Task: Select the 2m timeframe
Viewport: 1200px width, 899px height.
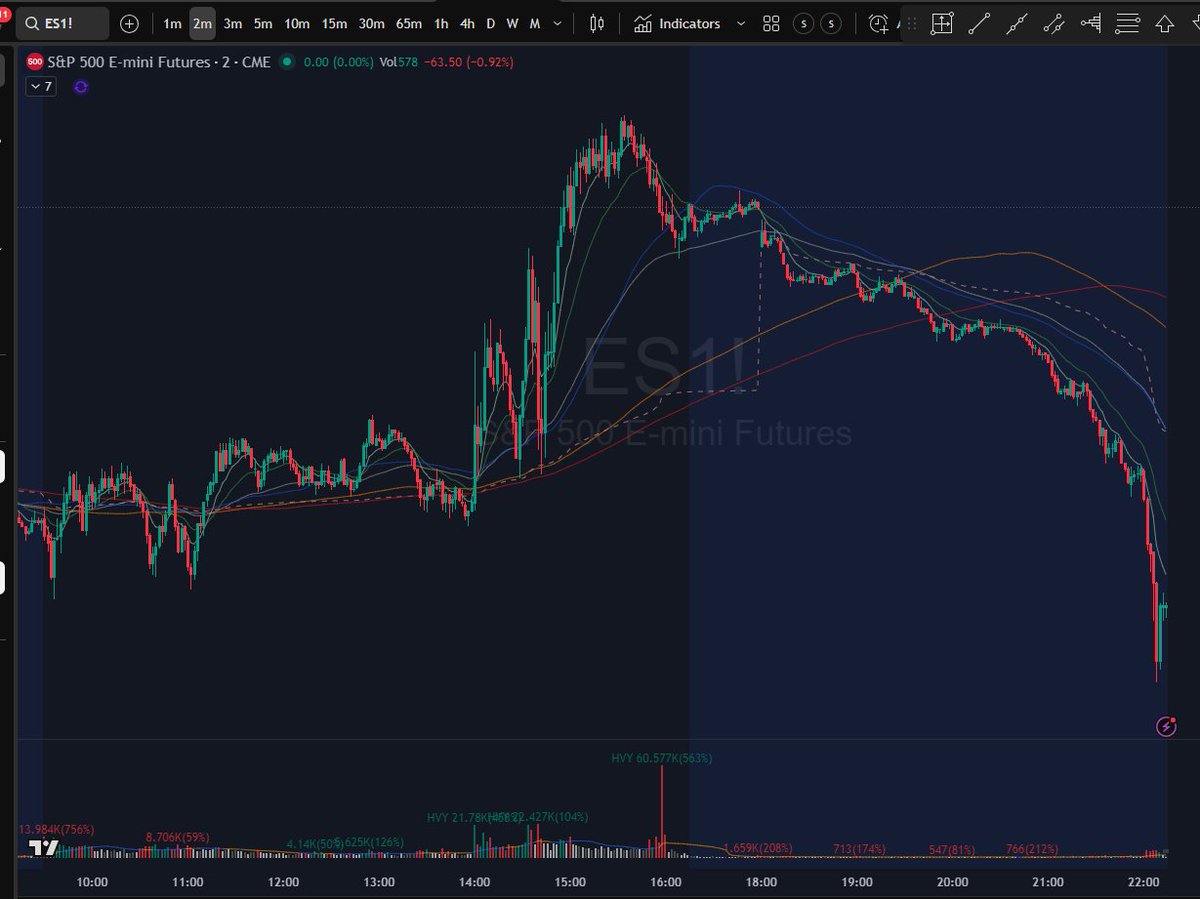Action: coord(202,23)
